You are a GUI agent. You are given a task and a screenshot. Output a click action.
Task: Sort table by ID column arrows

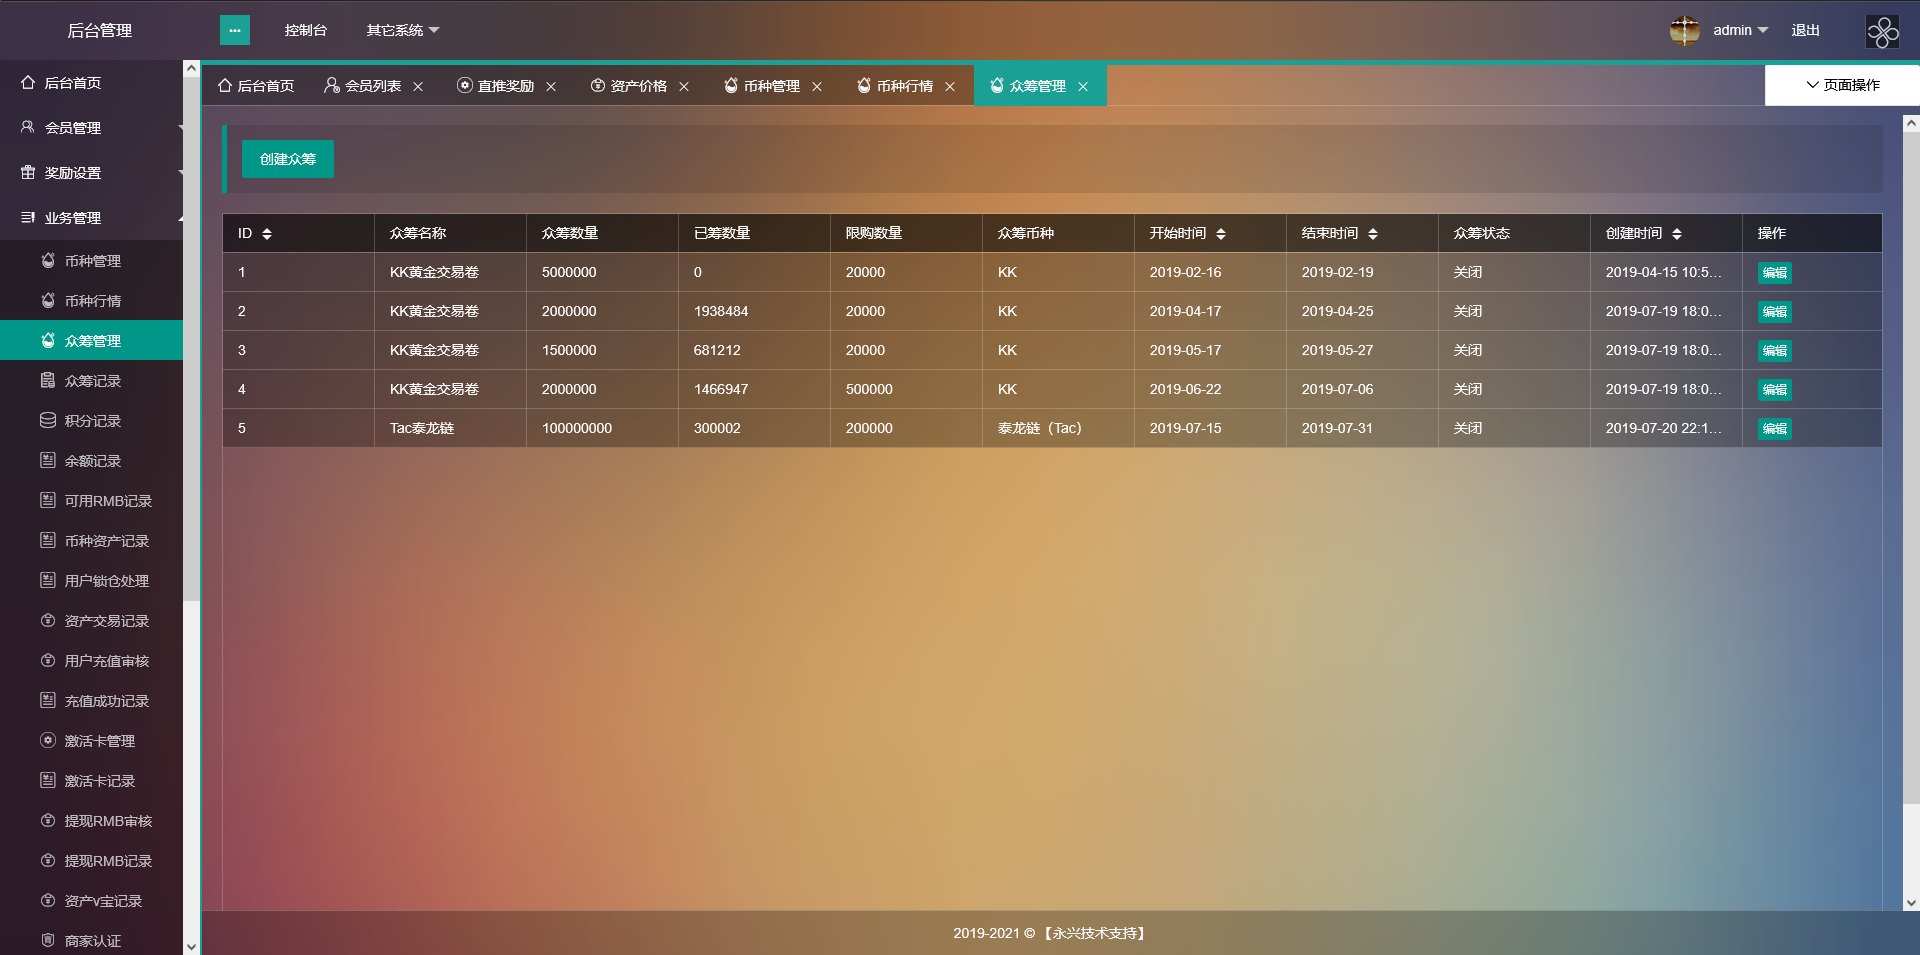pos(267,234)
